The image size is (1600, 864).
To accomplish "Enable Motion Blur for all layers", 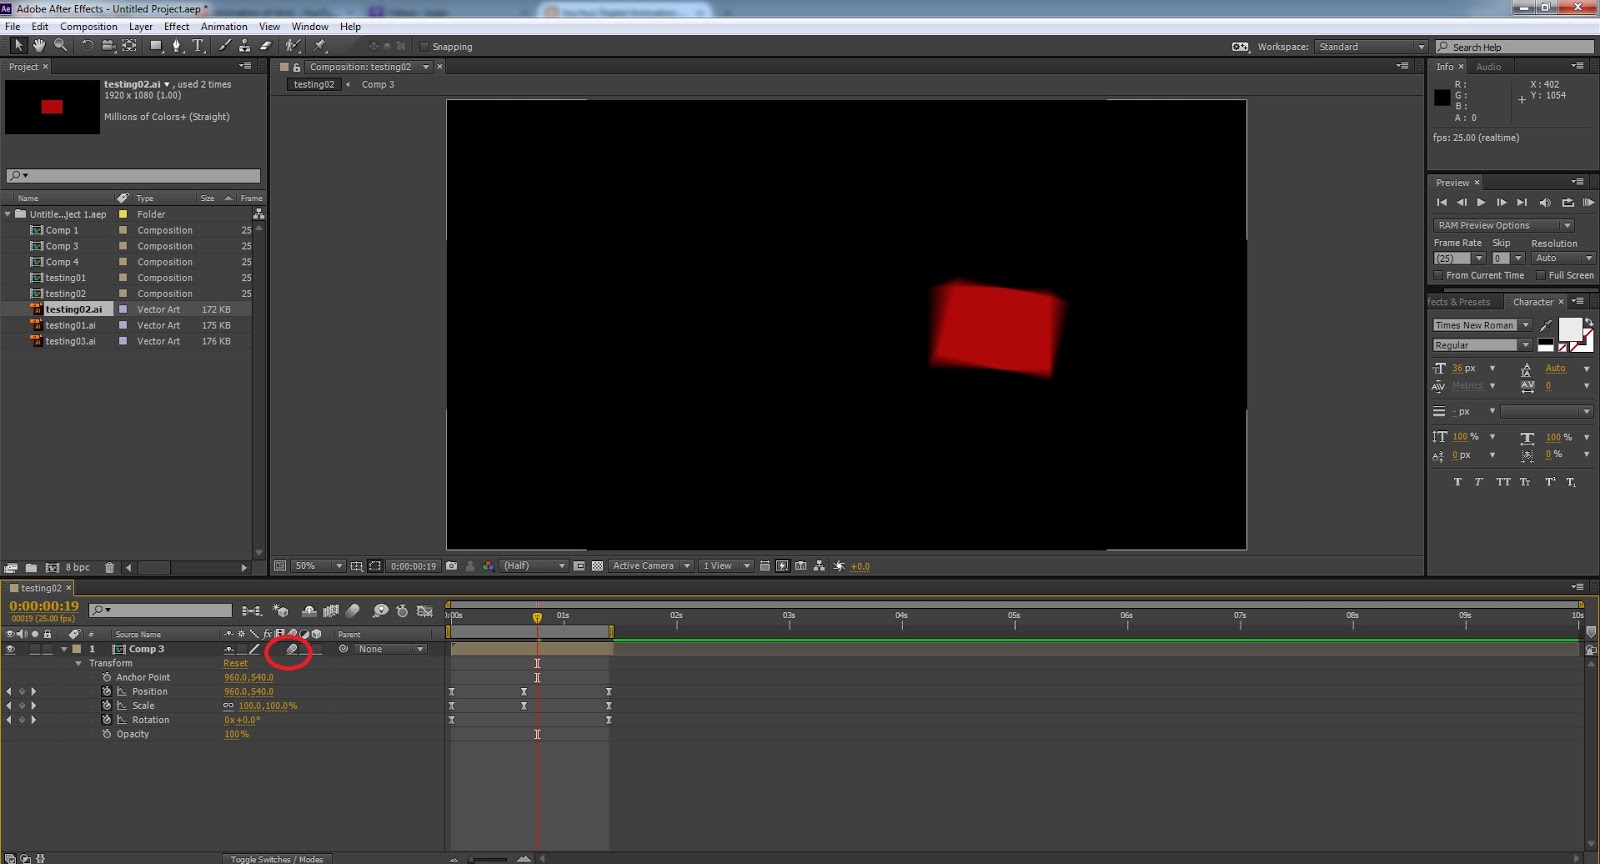I will click(x=352, y=610).
